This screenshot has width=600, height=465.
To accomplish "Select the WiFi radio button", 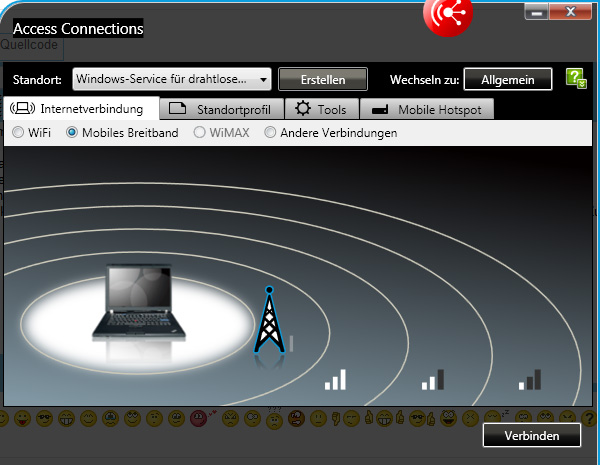I will coord(18,132).
